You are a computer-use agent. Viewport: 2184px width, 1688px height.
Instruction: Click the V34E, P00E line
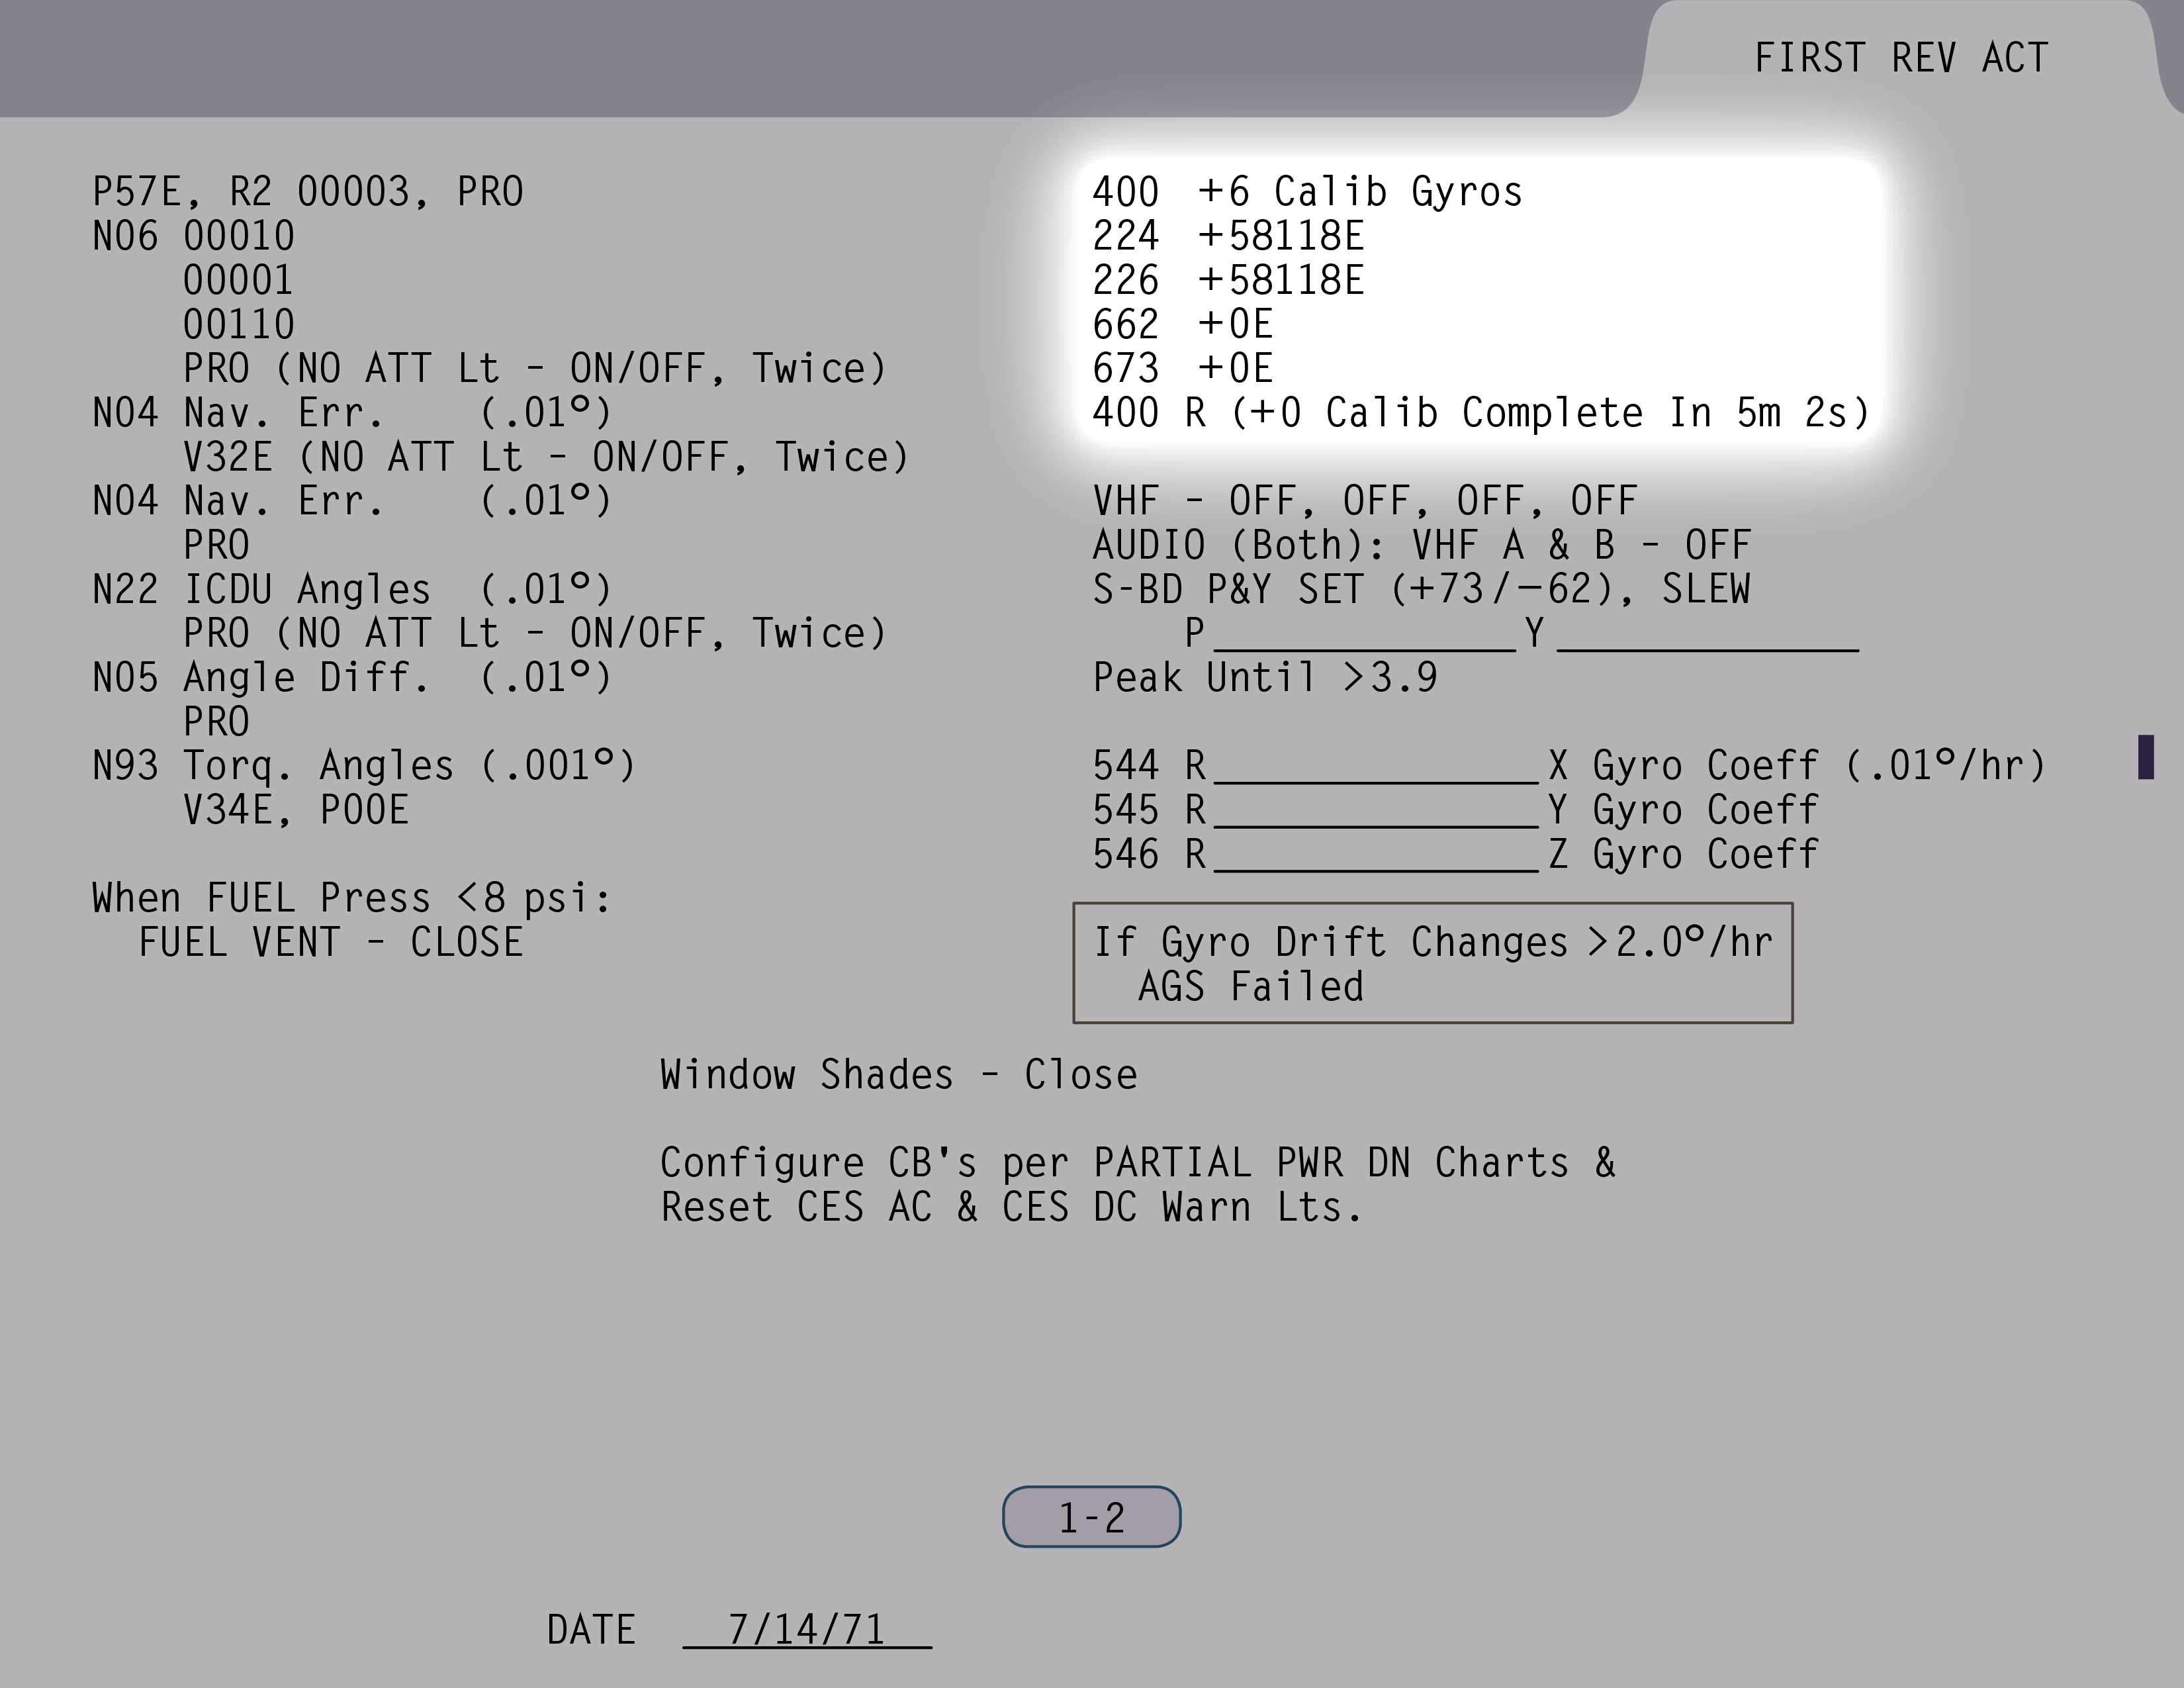[296, 811]
